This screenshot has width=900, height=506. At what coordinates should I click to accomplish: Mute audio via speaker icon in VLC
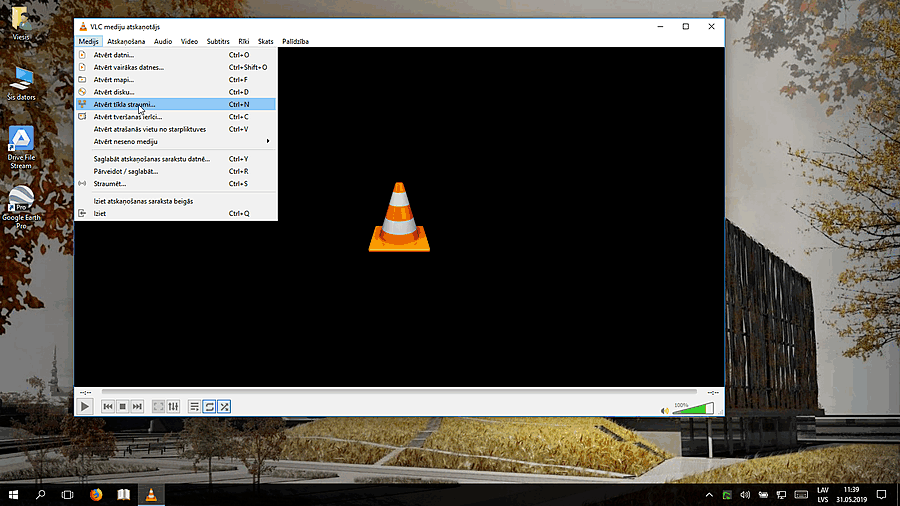click(665, 410)
